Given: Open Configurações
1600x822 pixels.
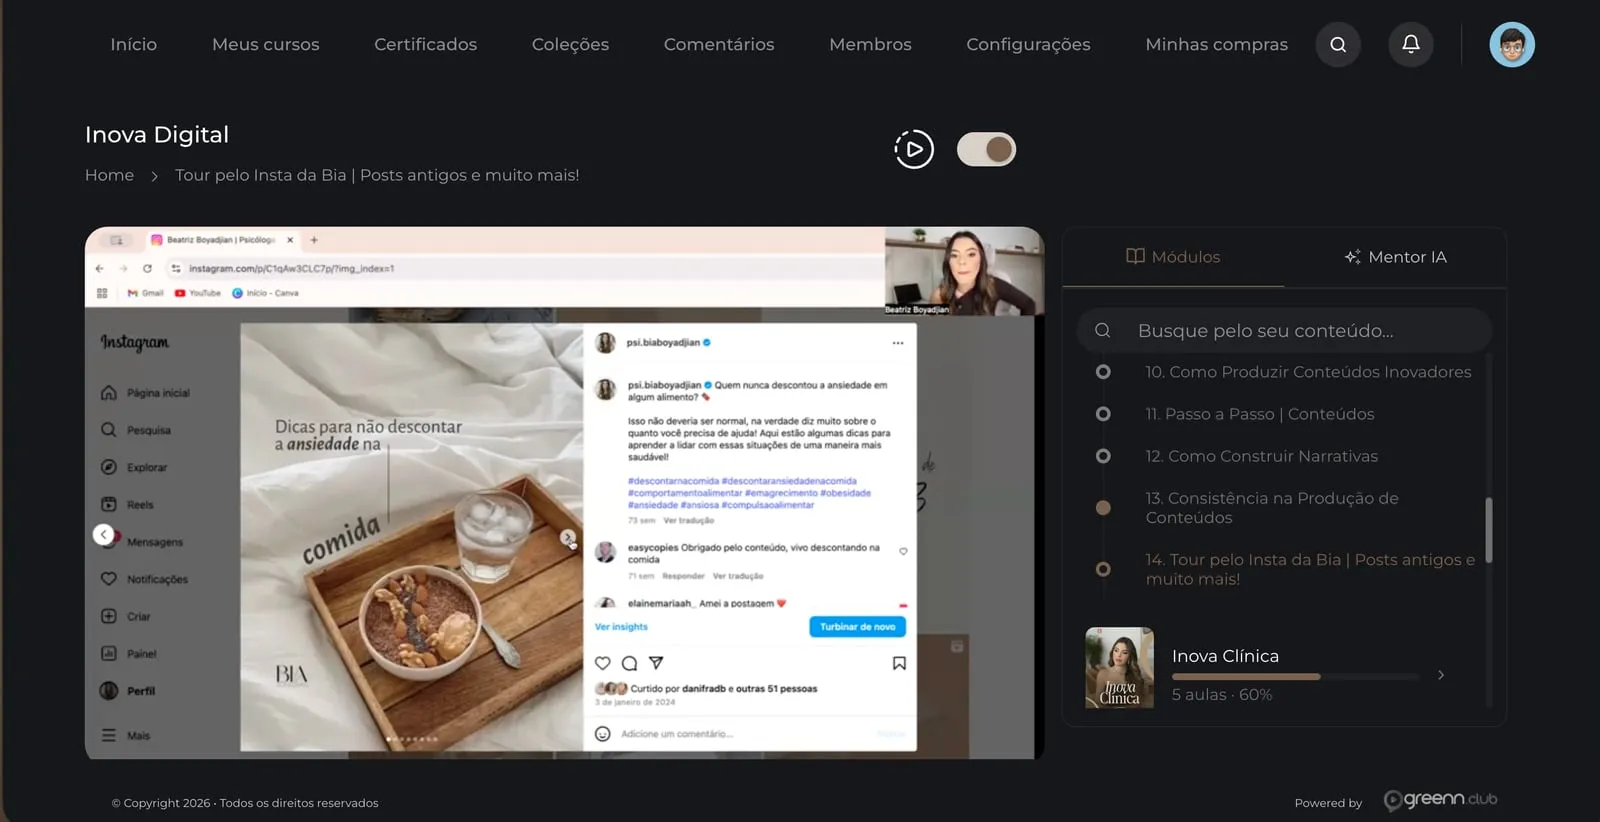Looking at the screenshot, I should (1028, 44).
